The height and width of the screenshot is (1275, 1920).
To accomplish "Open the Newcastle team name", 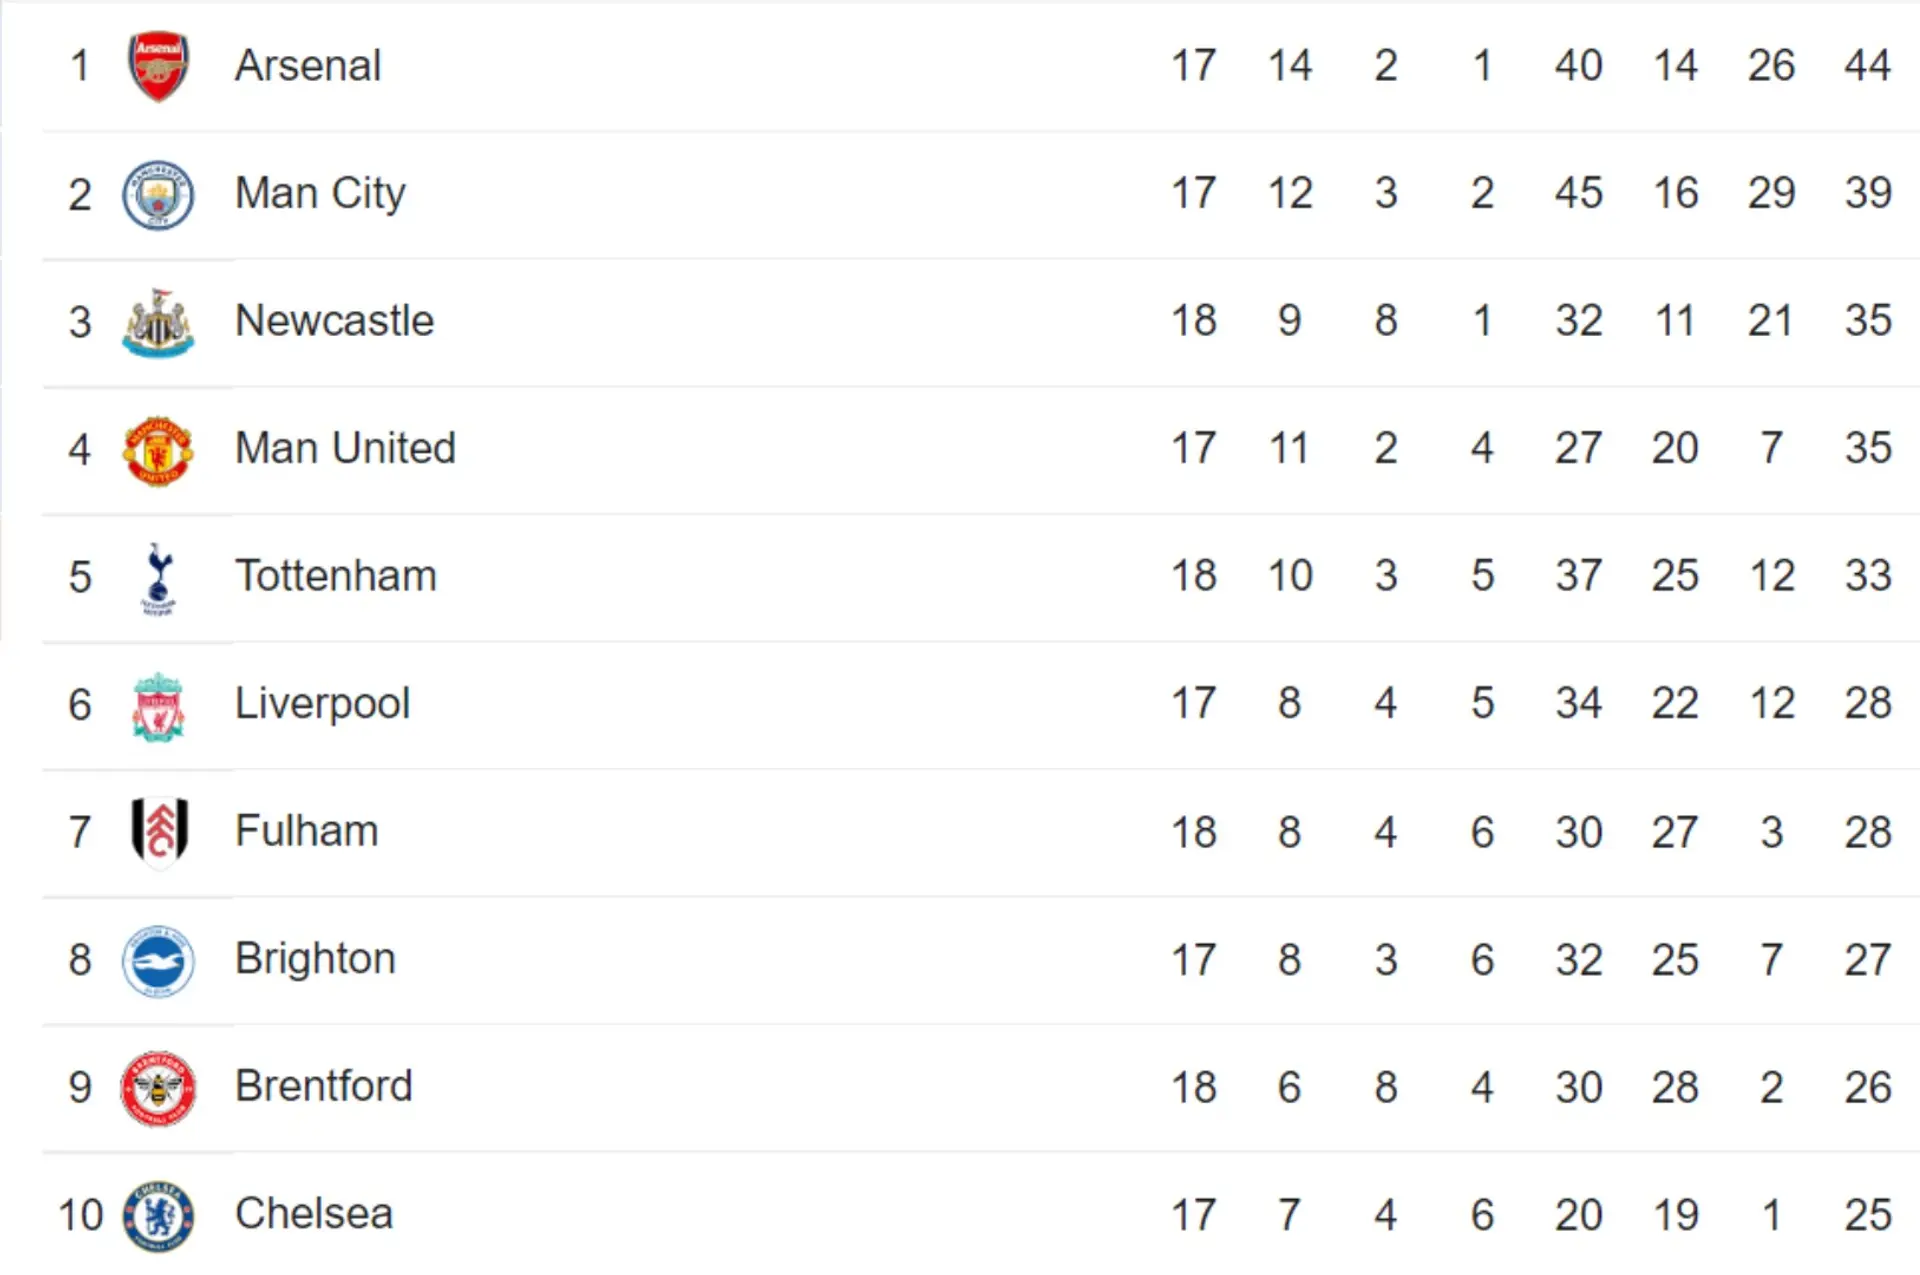I will (x=334, y=321).
